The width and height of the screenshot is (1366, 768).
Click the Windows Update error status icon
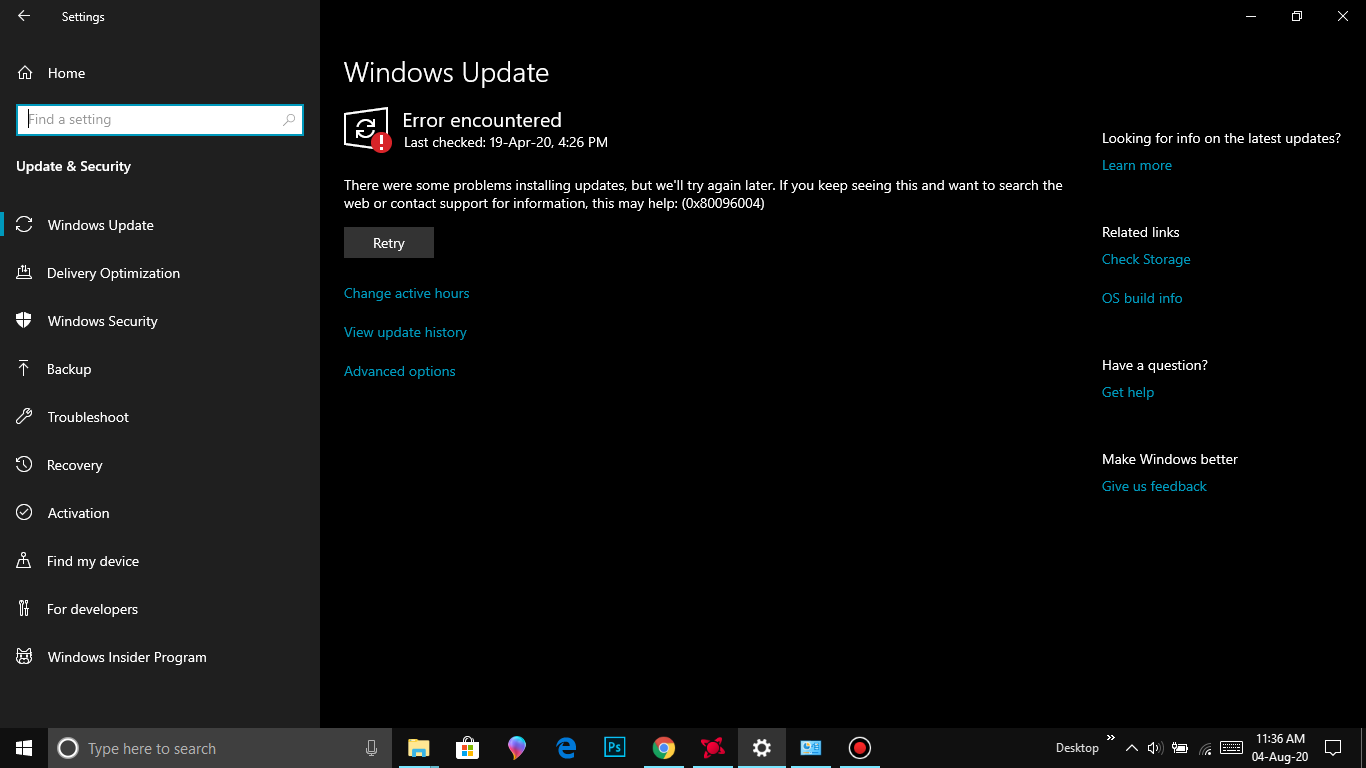[367, 129]
